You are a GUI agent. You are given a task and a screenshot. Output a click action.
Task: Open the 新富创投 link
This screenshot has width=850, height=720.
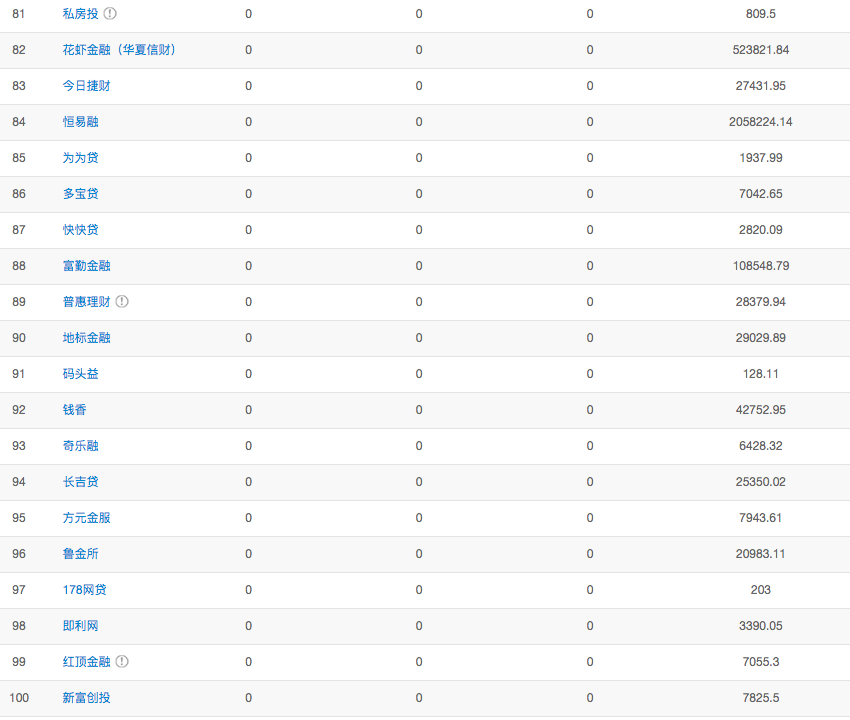point(86,698)
